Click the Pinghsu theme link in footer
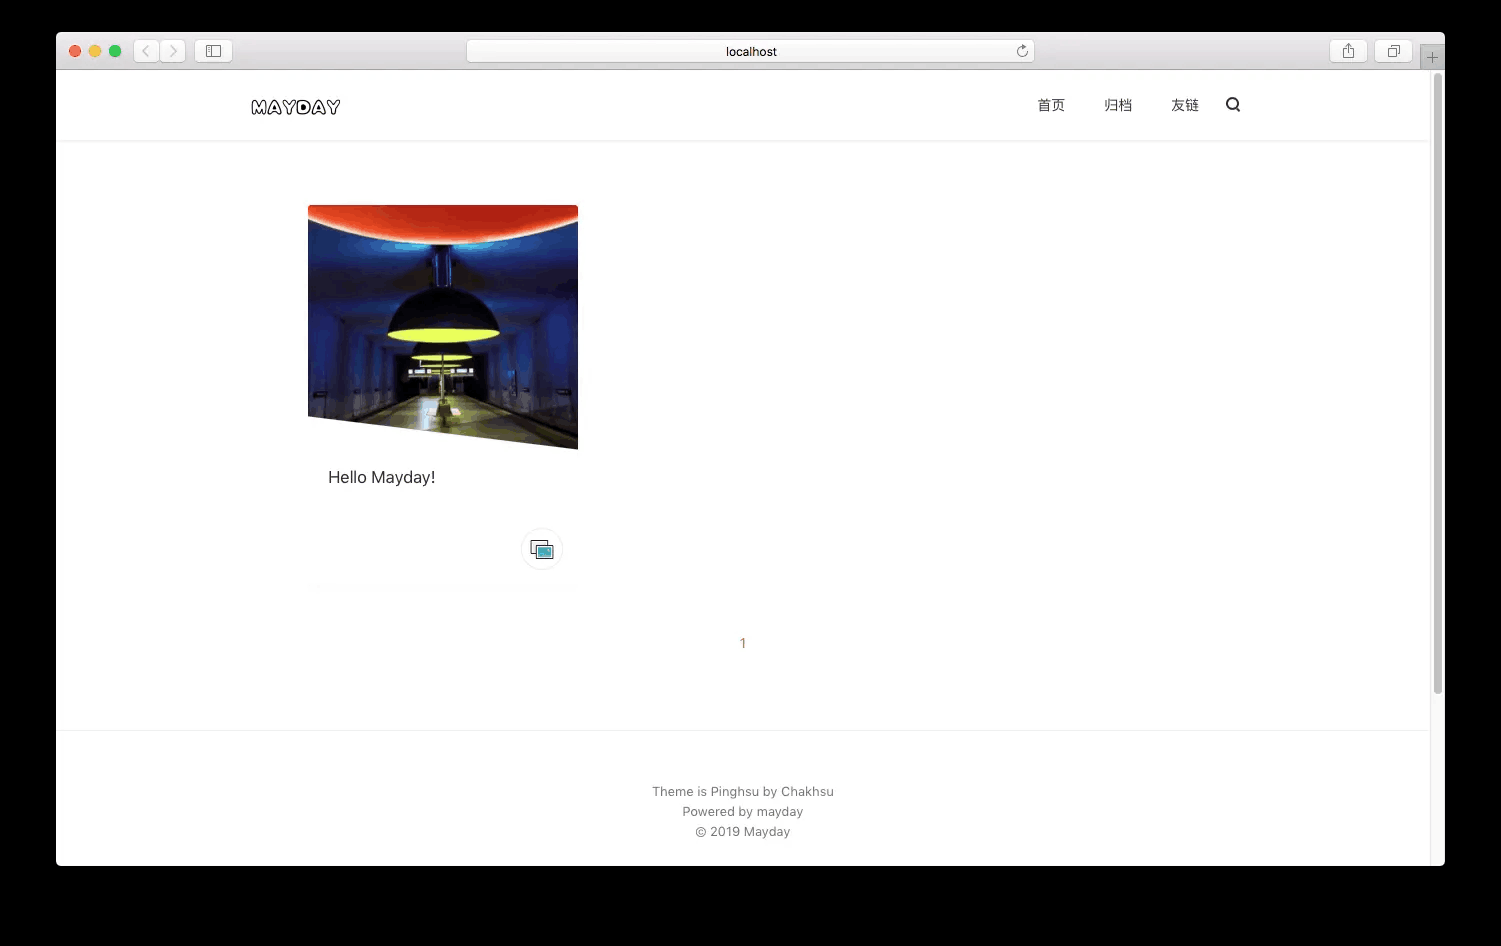This screenshot has height=946, width=1501. 735,791
